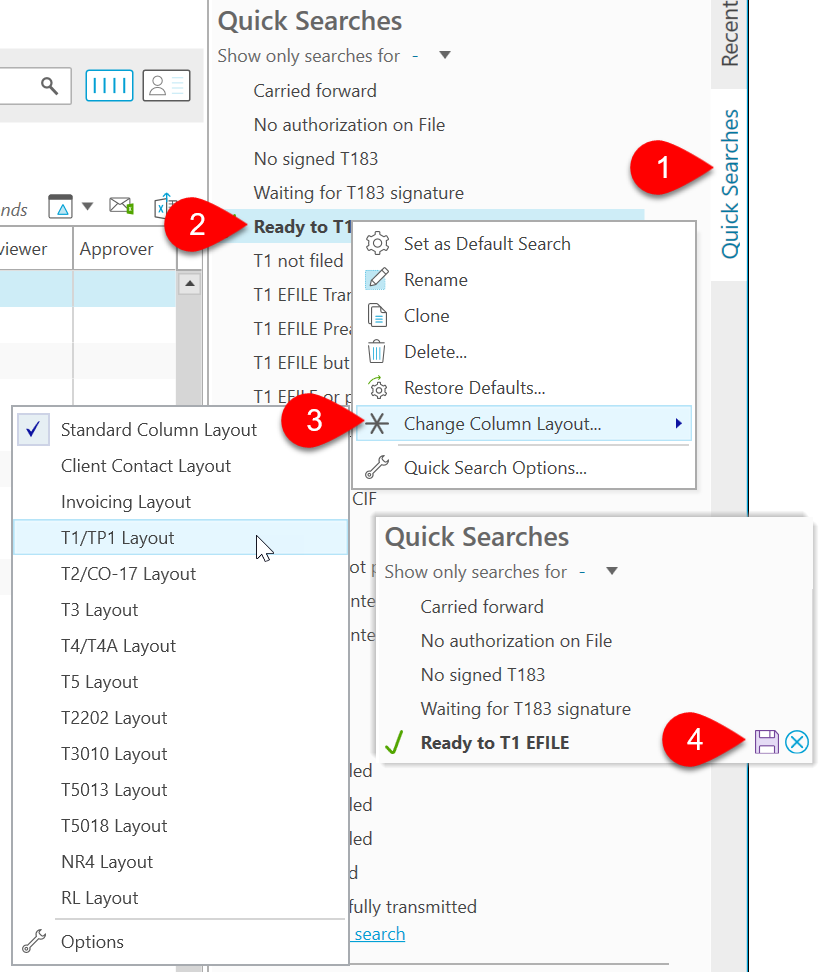Open the 'Show only searches for' dropdown at top
This screenshot has width=823, height=972.
(444, 55)
